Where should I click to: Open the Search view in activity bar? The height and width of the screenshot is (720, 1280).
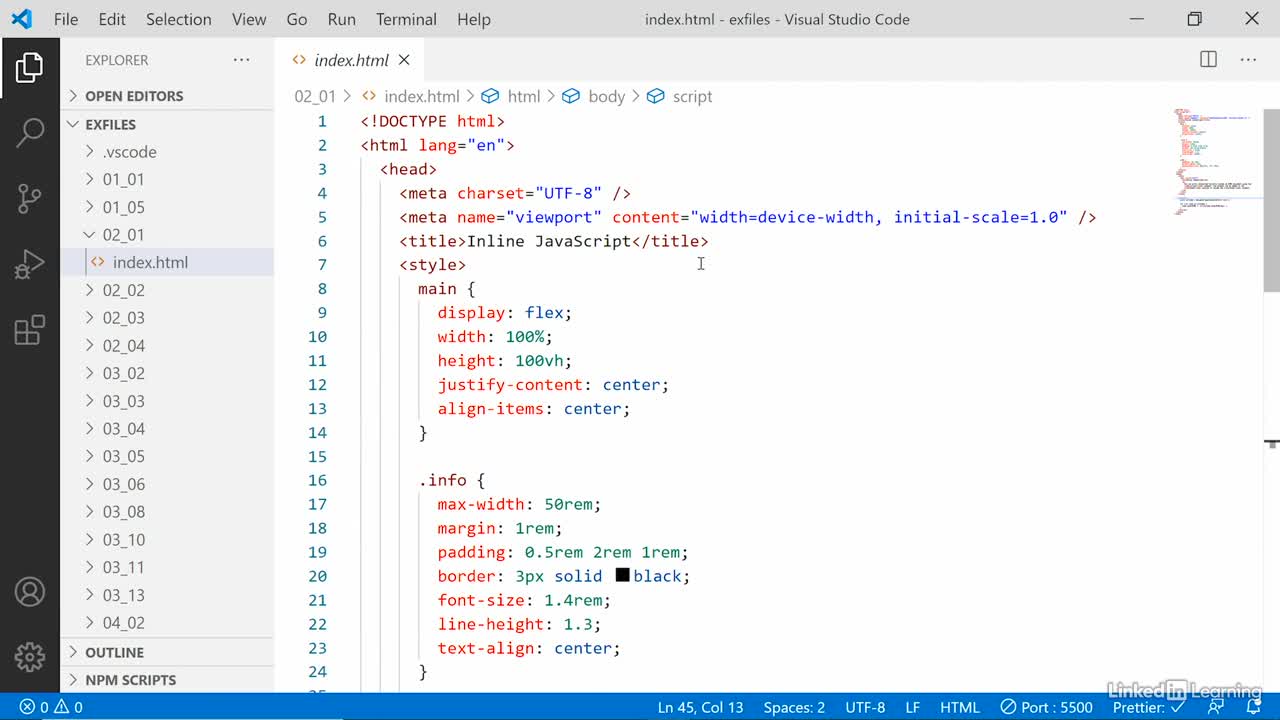click(30, 132)
